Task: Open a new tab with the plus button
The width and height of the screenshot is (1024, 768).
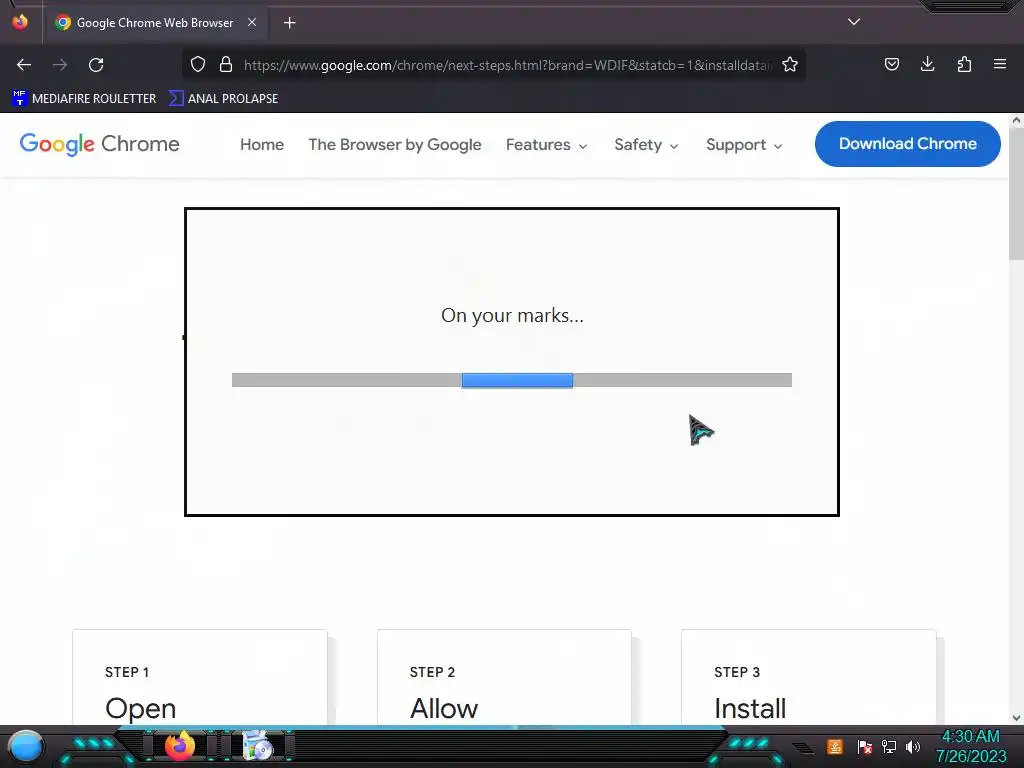Action: [x=289, y=23]
